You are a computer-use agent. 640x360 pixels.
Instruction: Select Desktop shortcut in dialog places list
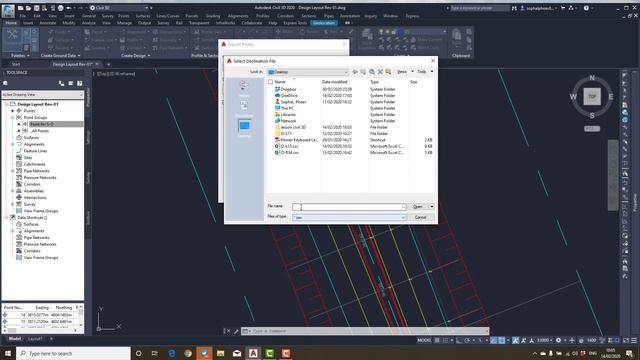coord(244,128)
